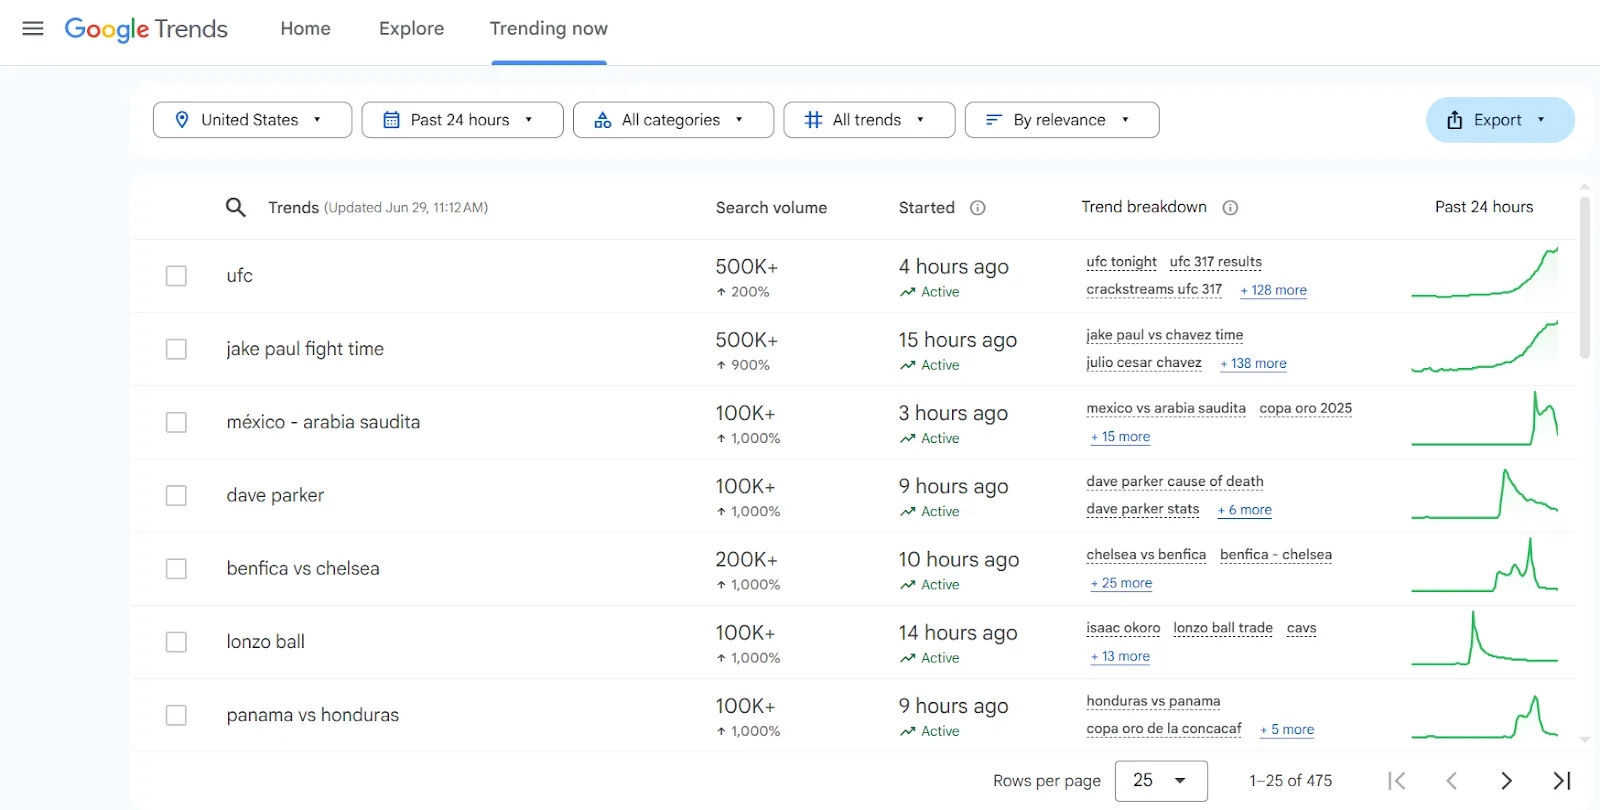
Task: Open the 'crackstreams ufc 317' query
Action: point(1154,289)
